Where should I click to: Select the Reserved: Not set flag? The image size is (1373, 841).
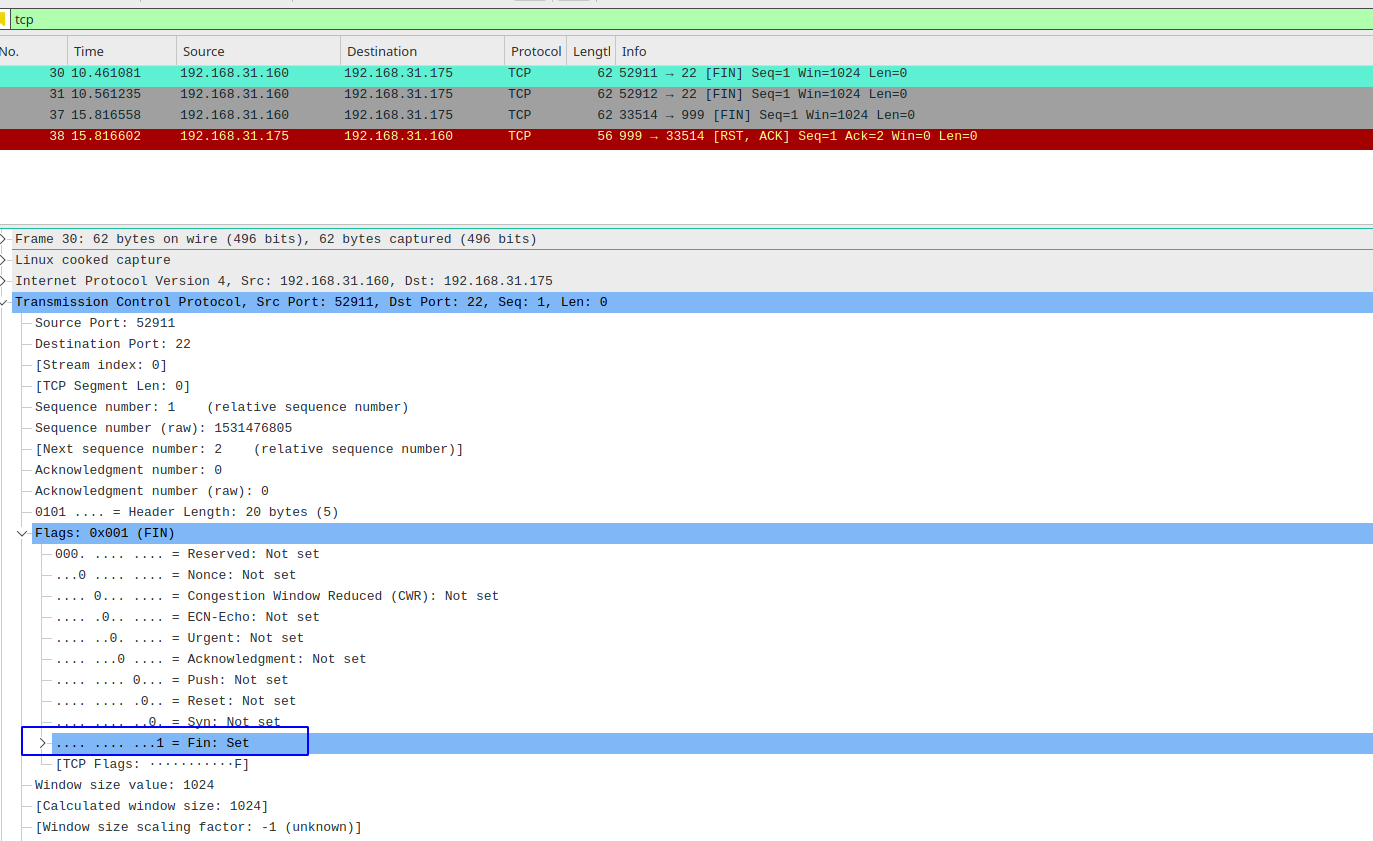(188, 554)
